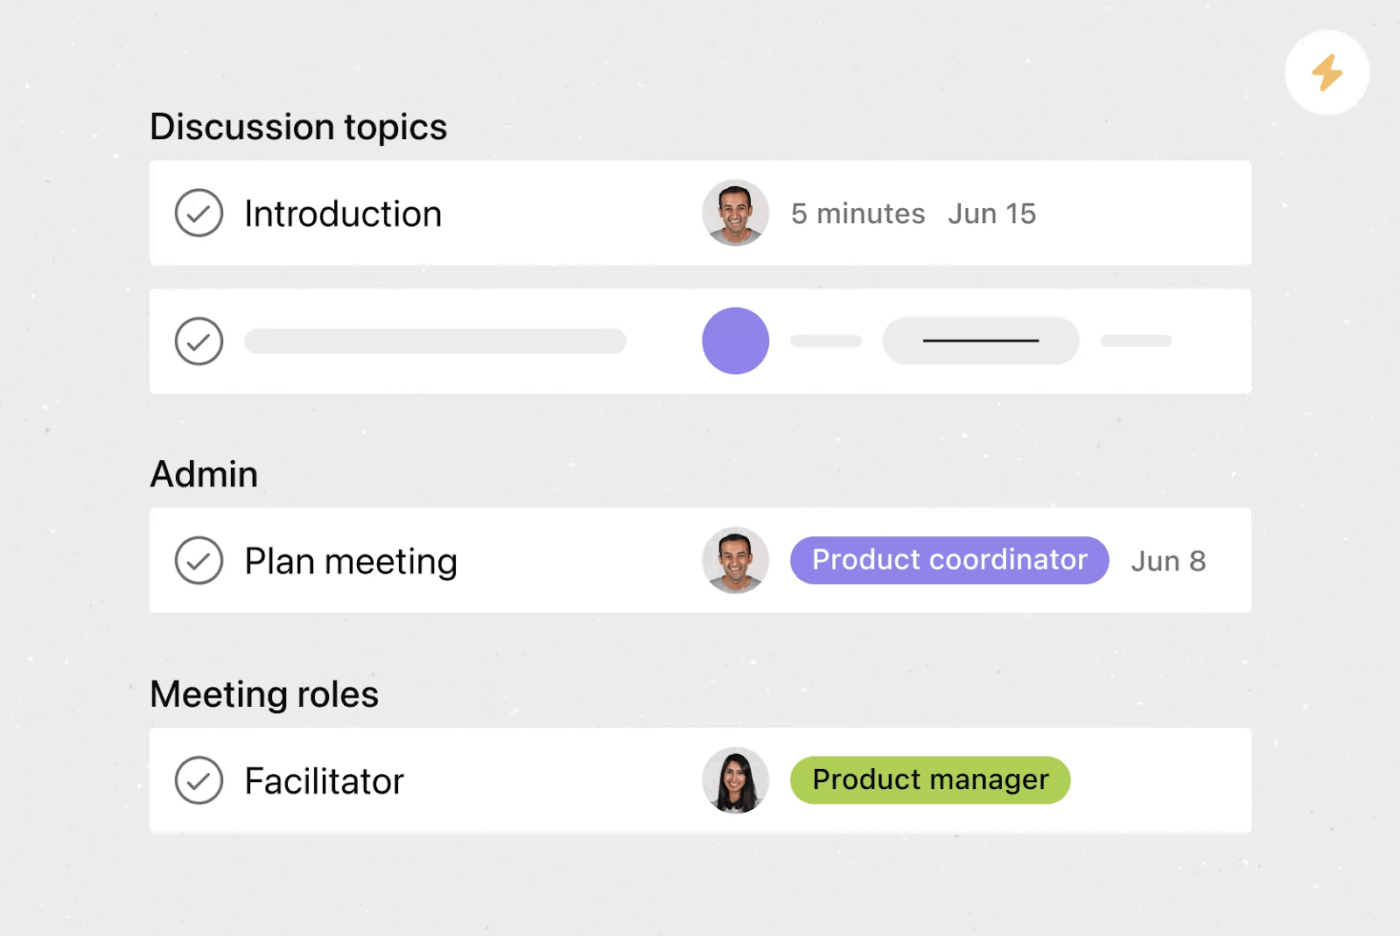Select the purple circle in the placeholder row
The image size is (1400, 936).
735,340
